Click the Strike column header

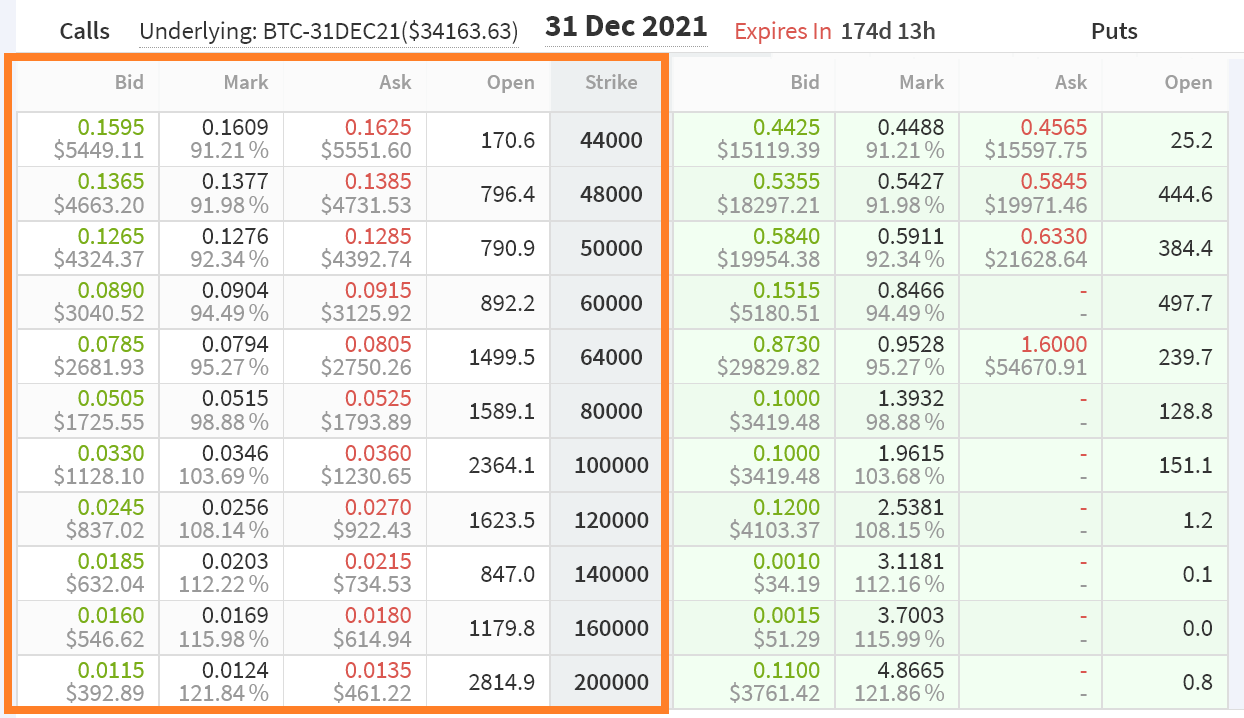610,83
